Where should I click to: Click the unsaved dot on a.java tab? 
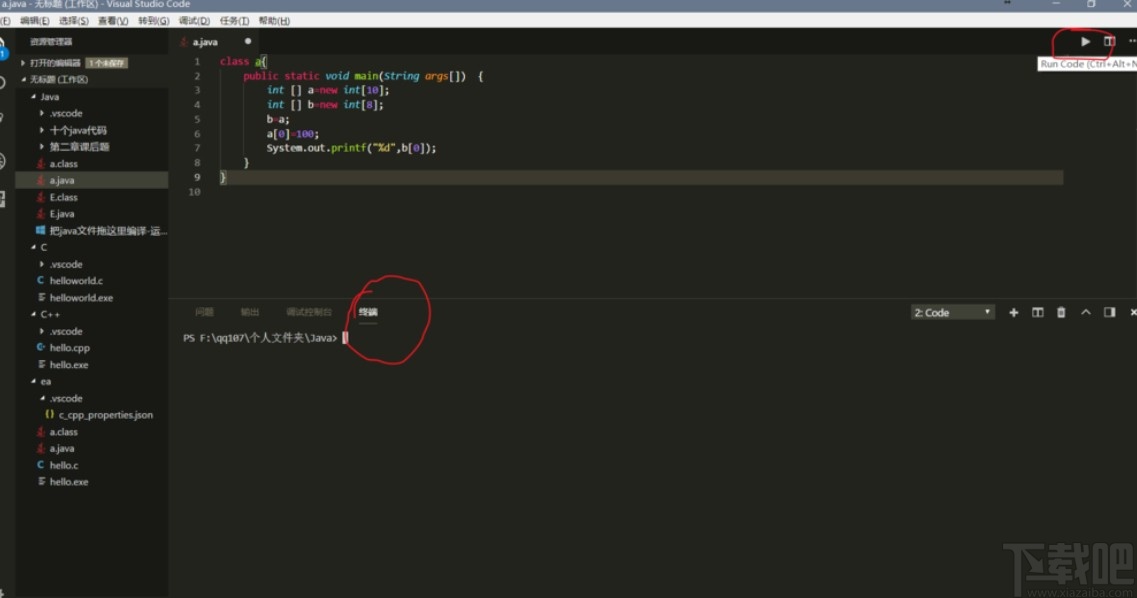pyautogui.click(x=248, y=41)
